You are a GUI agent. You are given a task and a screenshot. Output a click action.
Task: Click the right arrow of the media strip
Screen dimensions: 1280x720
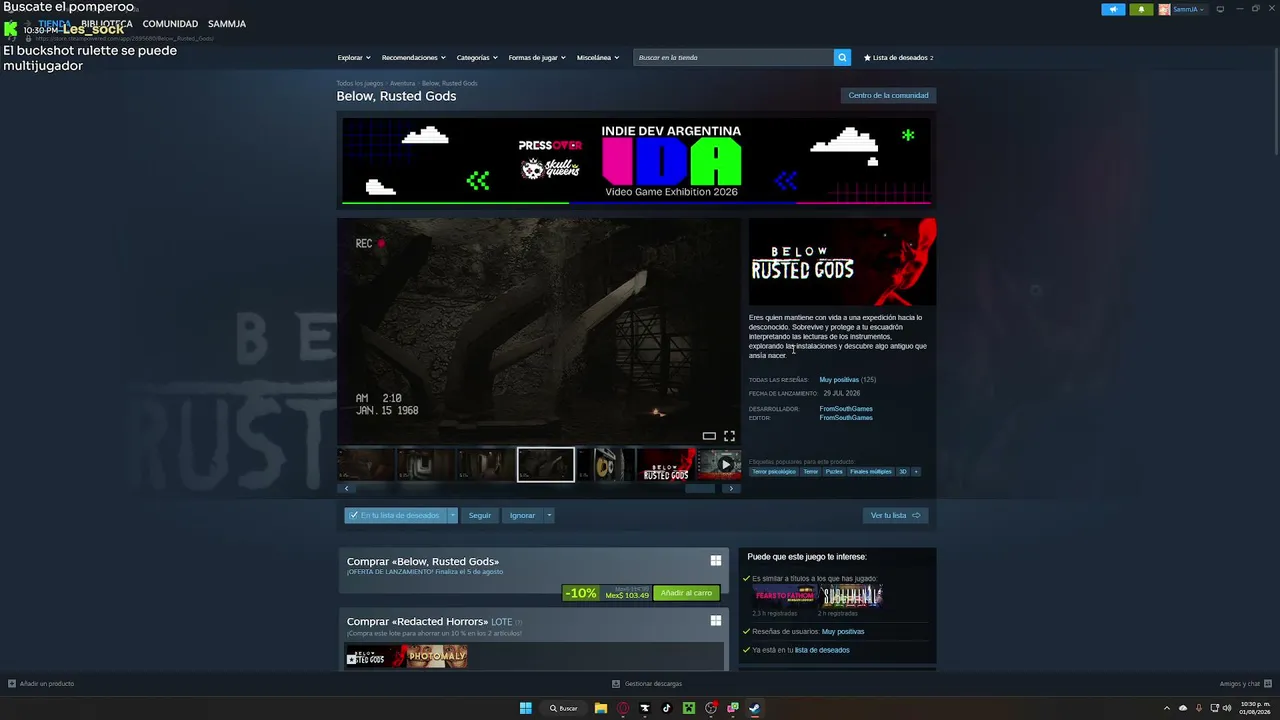(732, 489)
